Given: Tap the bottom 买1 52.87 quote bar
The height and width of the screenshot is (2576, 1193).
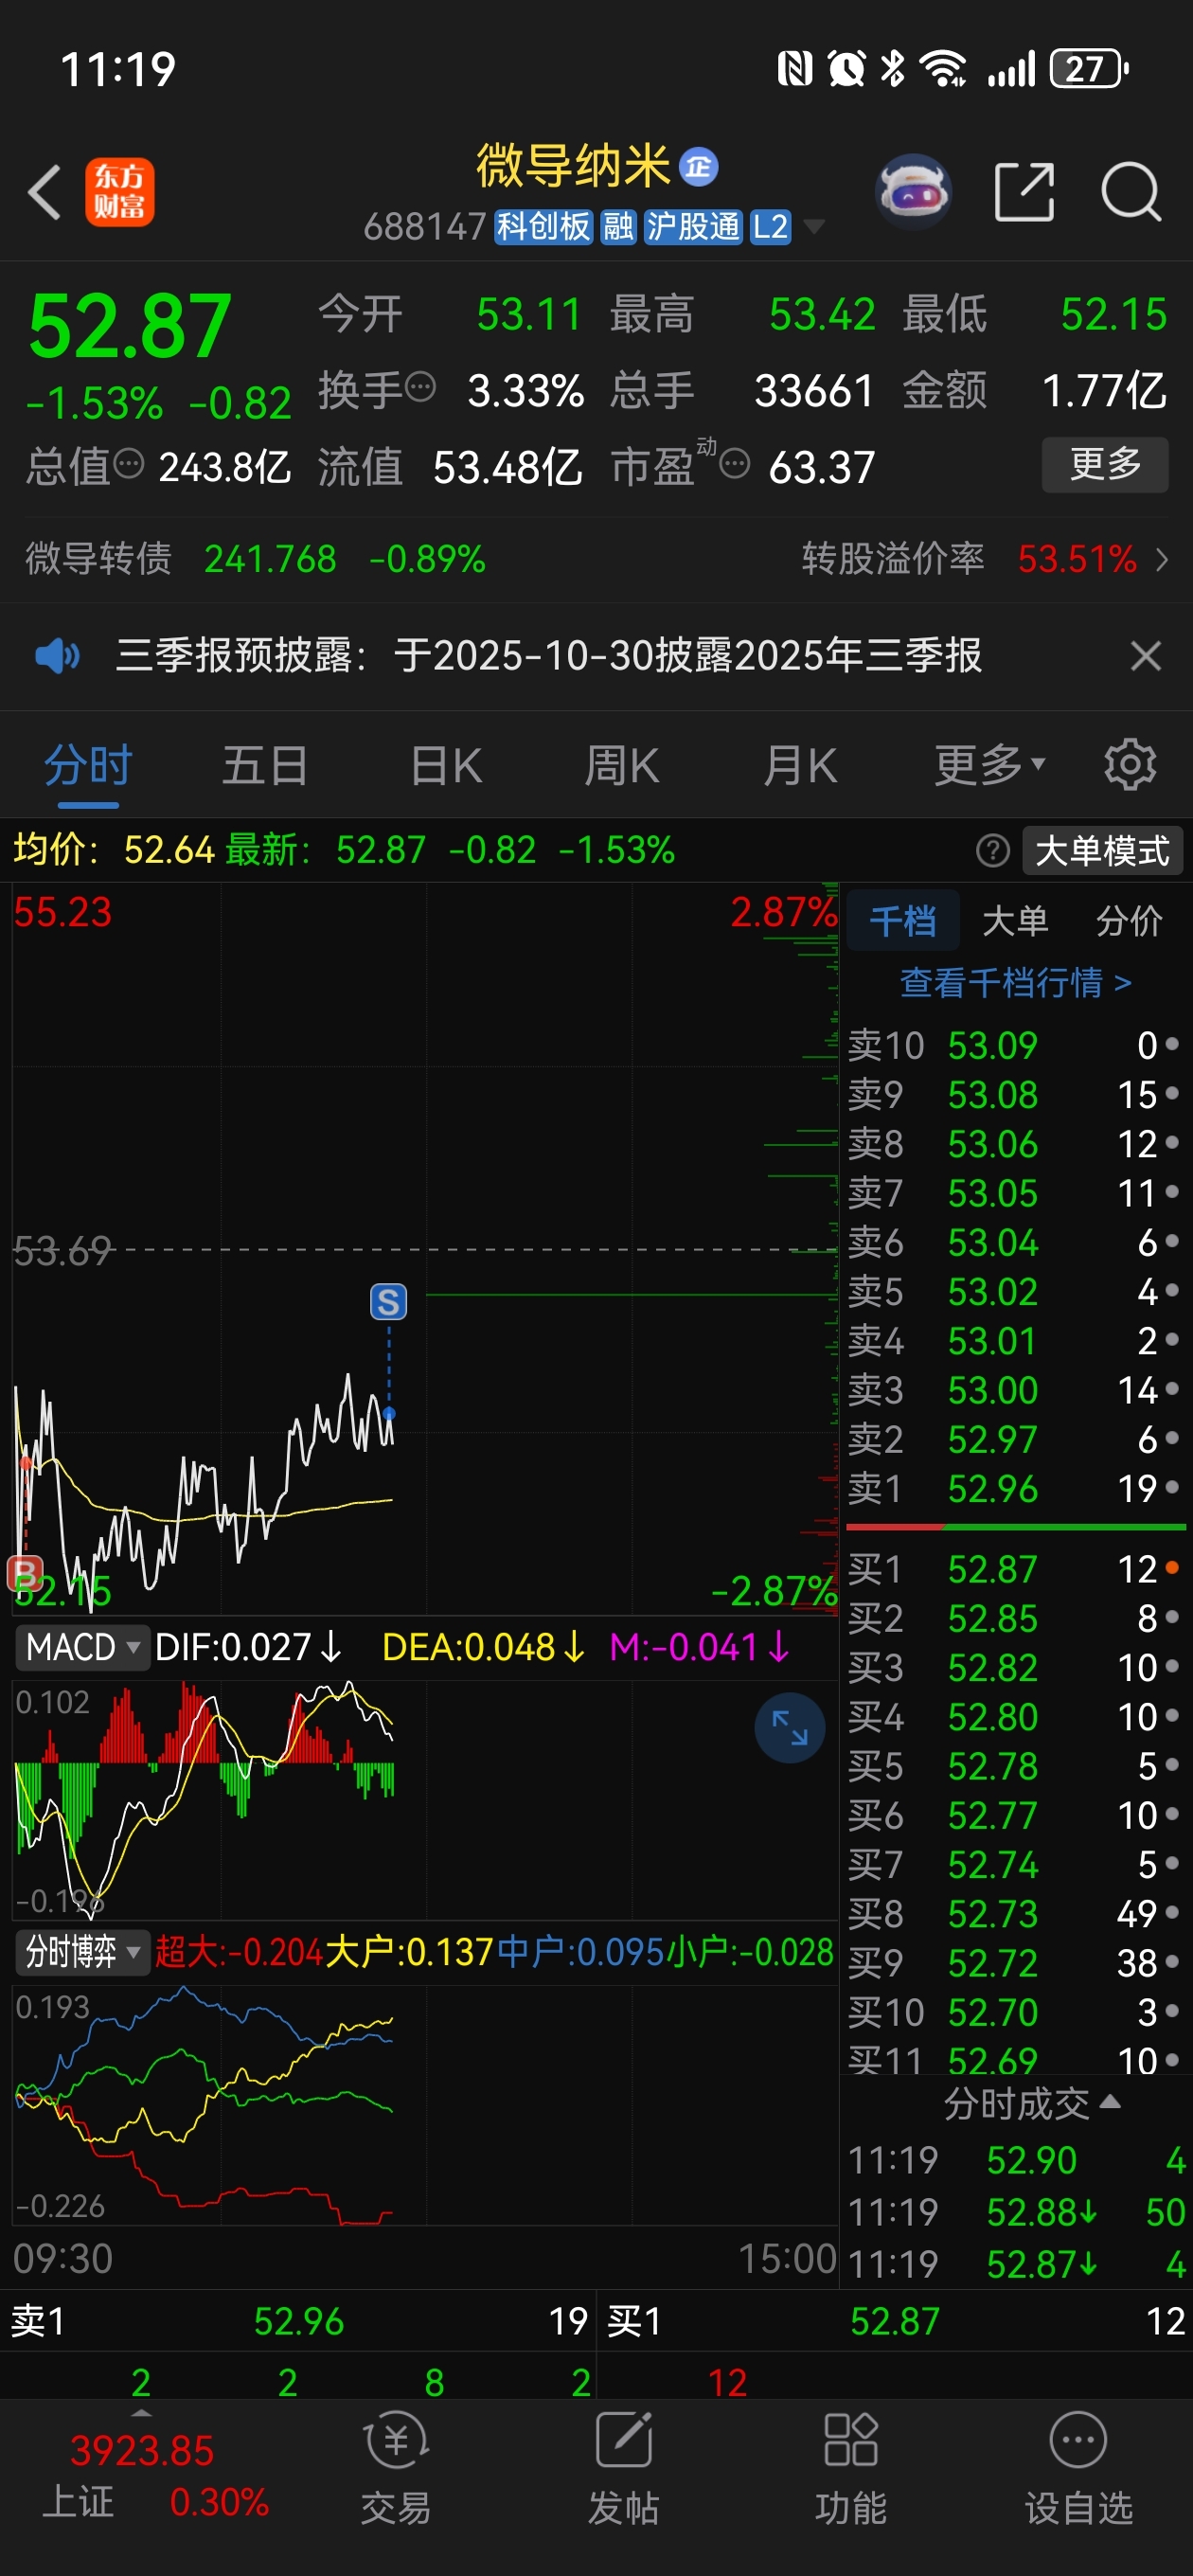Looking at the screenshot, I should (x=895, y=2320).
